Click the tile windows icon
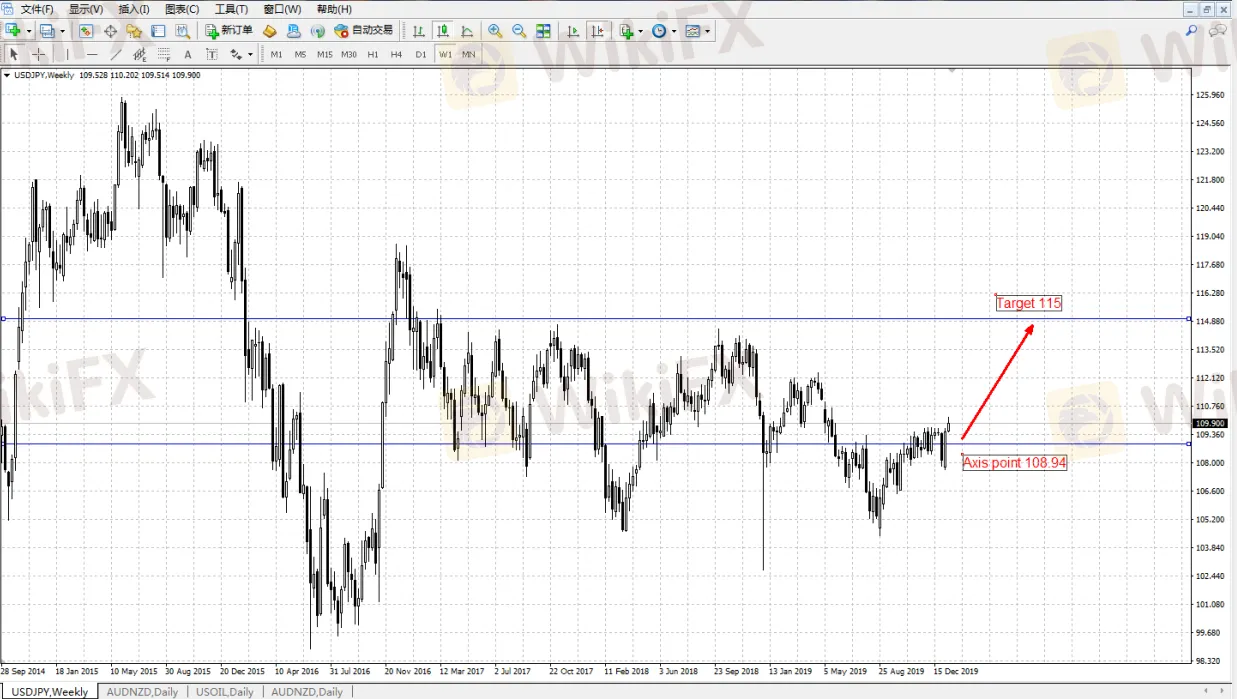Image resolution: width=1237 pixels, height=699 pixels. pyautogui.click(x=543, y=31)
